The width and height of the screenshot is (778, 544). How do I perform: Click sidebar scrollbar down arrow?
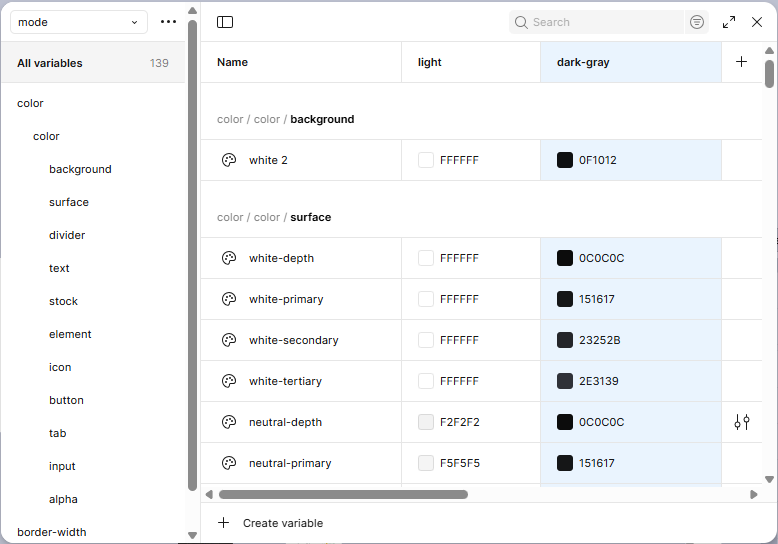pyautogui.click(x=193, y=535)
